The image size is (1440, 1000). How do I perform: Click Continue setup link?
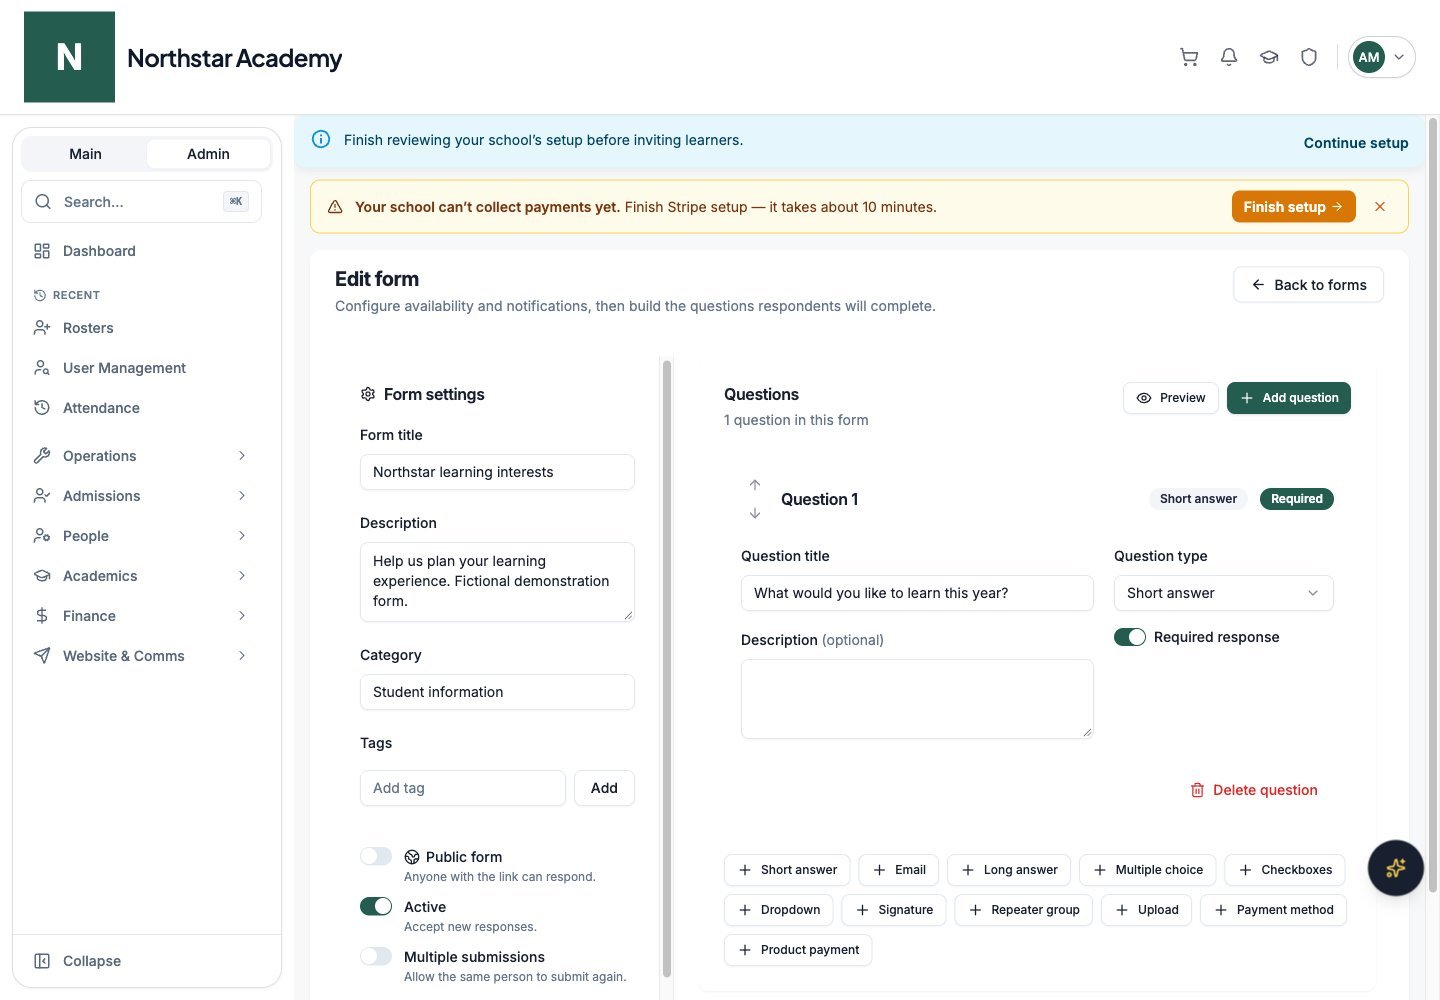tap(1356, 143)
